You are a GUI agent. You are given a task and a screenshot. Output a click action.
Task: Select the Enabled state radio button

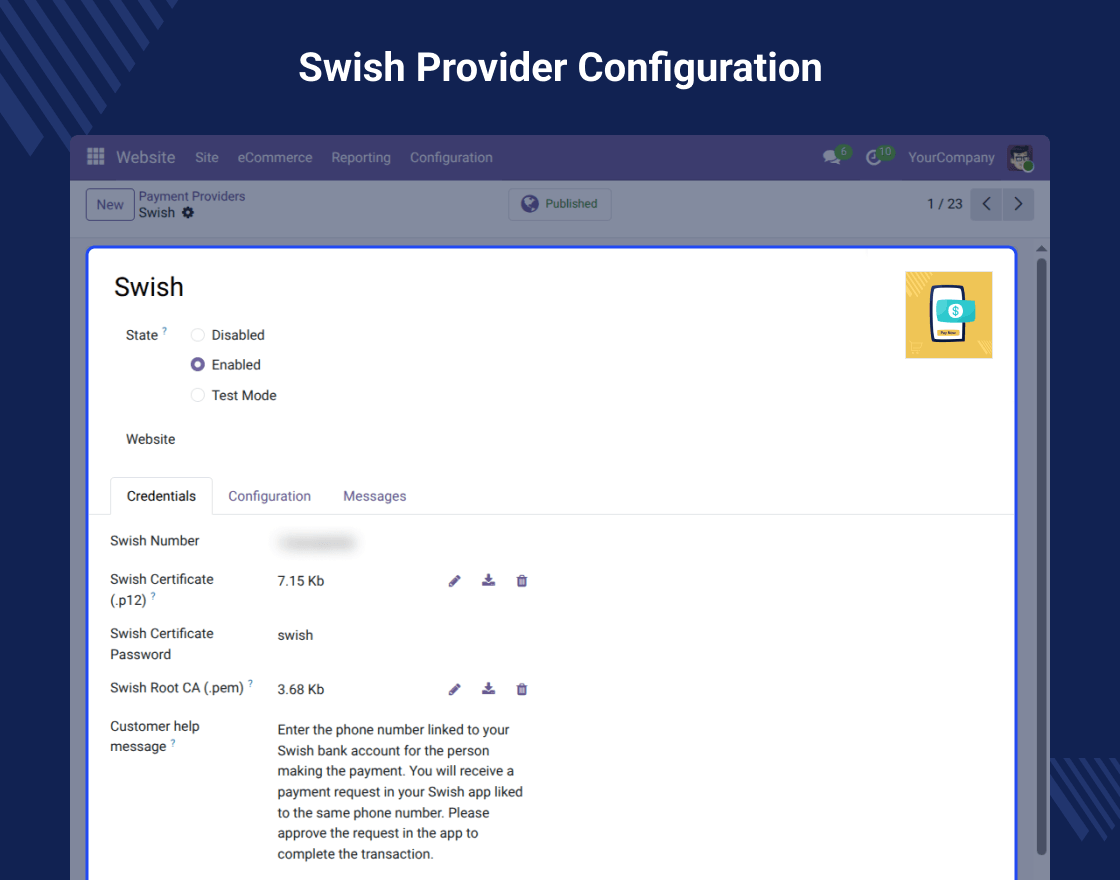pyautogui.click(x=198, y=364)
